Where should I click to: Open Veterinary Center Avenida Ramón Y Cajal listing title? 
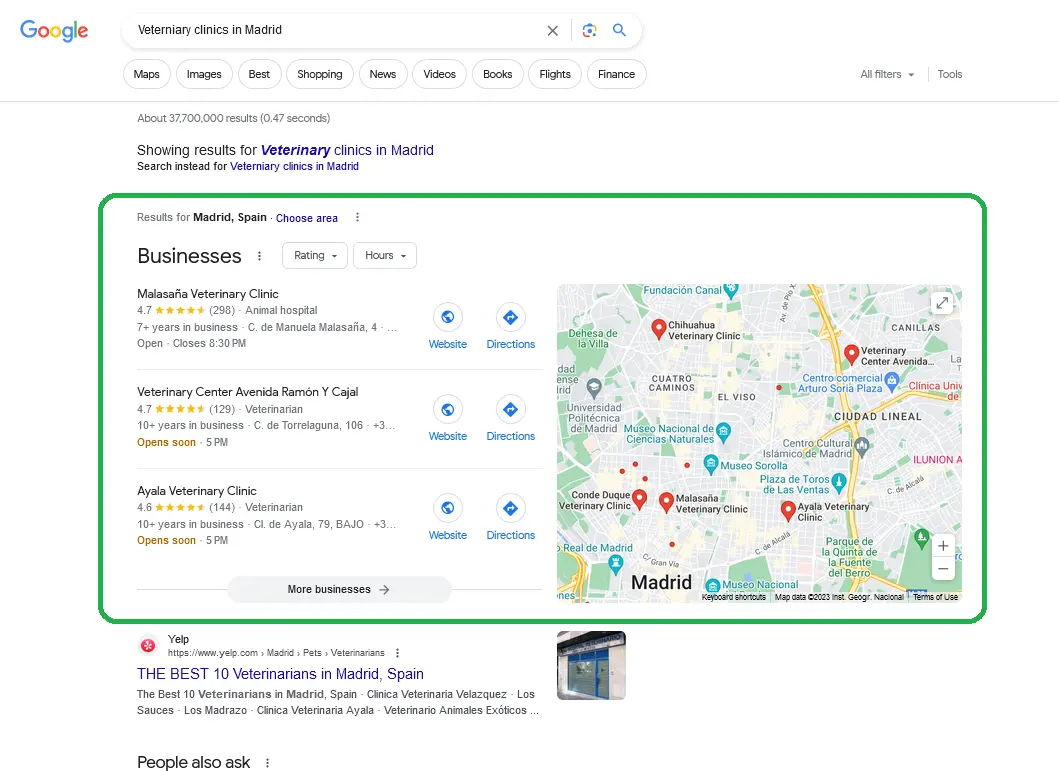pos(248,392)
